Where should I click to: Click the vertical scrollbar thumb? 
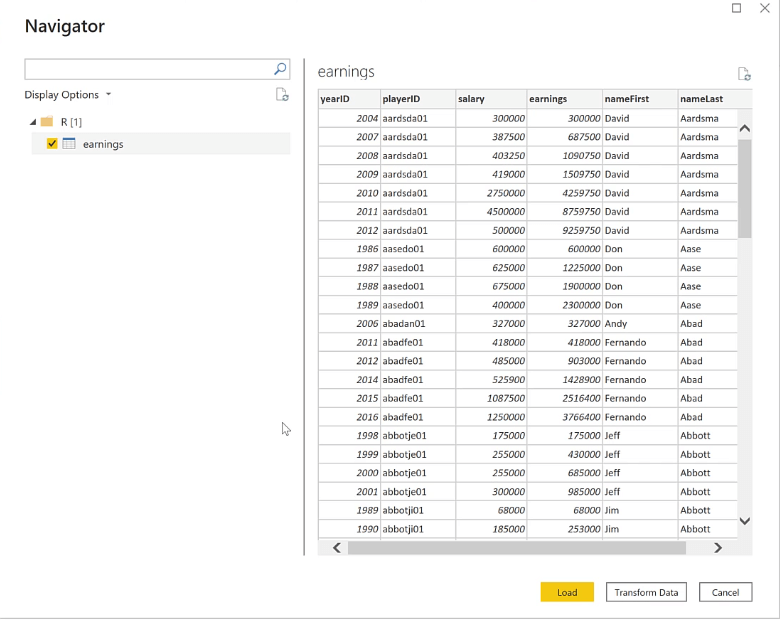(745, 189)
